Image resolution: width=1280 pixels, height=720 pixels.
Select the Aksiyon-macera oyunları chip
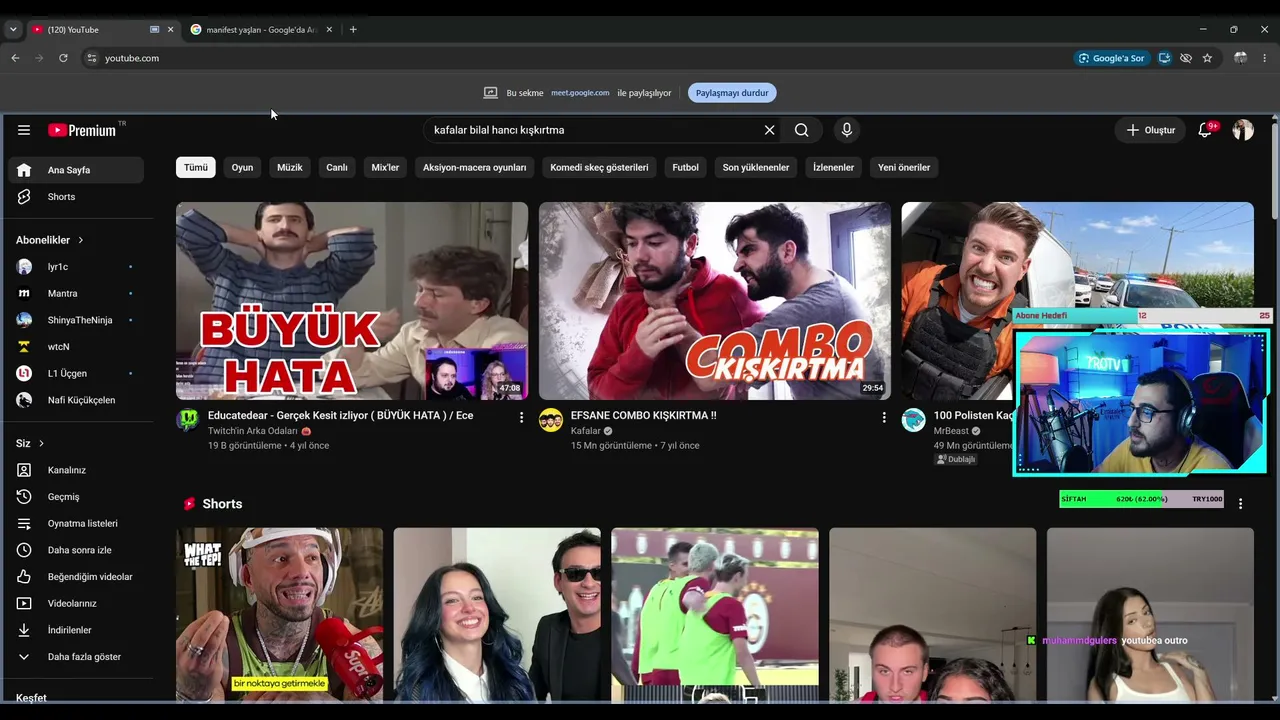click(474, 167)
